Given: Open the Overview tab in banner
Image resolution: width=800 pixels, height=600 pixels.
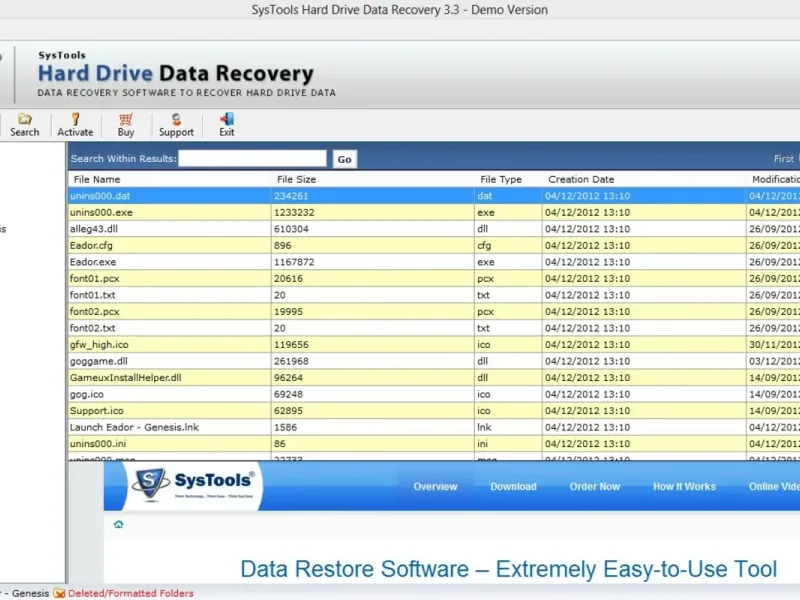Looking at the screenshot, I should [x=435, y=487].
